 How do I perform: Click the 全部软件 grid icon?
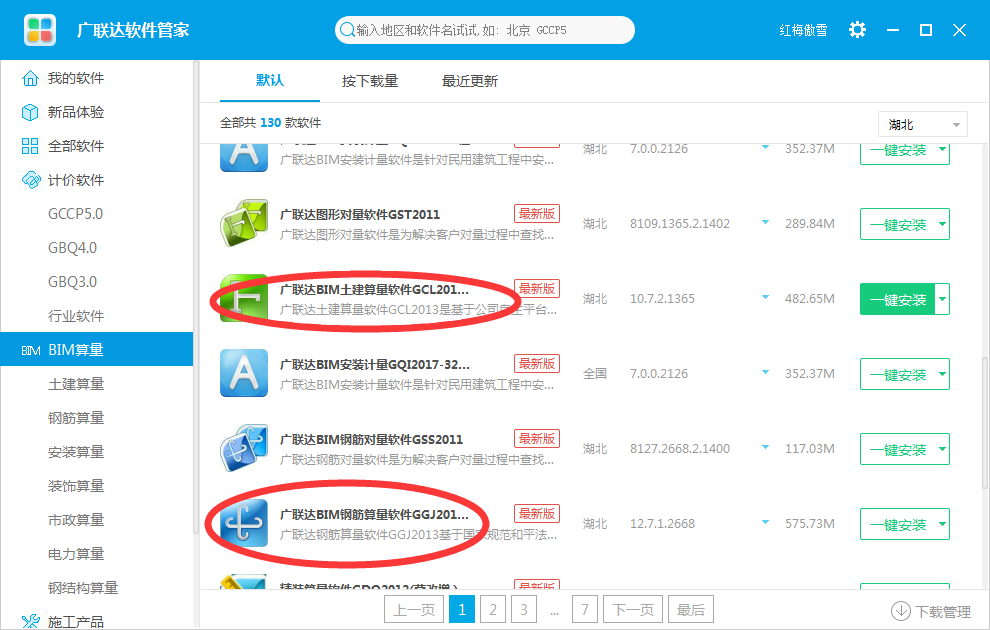30,146
